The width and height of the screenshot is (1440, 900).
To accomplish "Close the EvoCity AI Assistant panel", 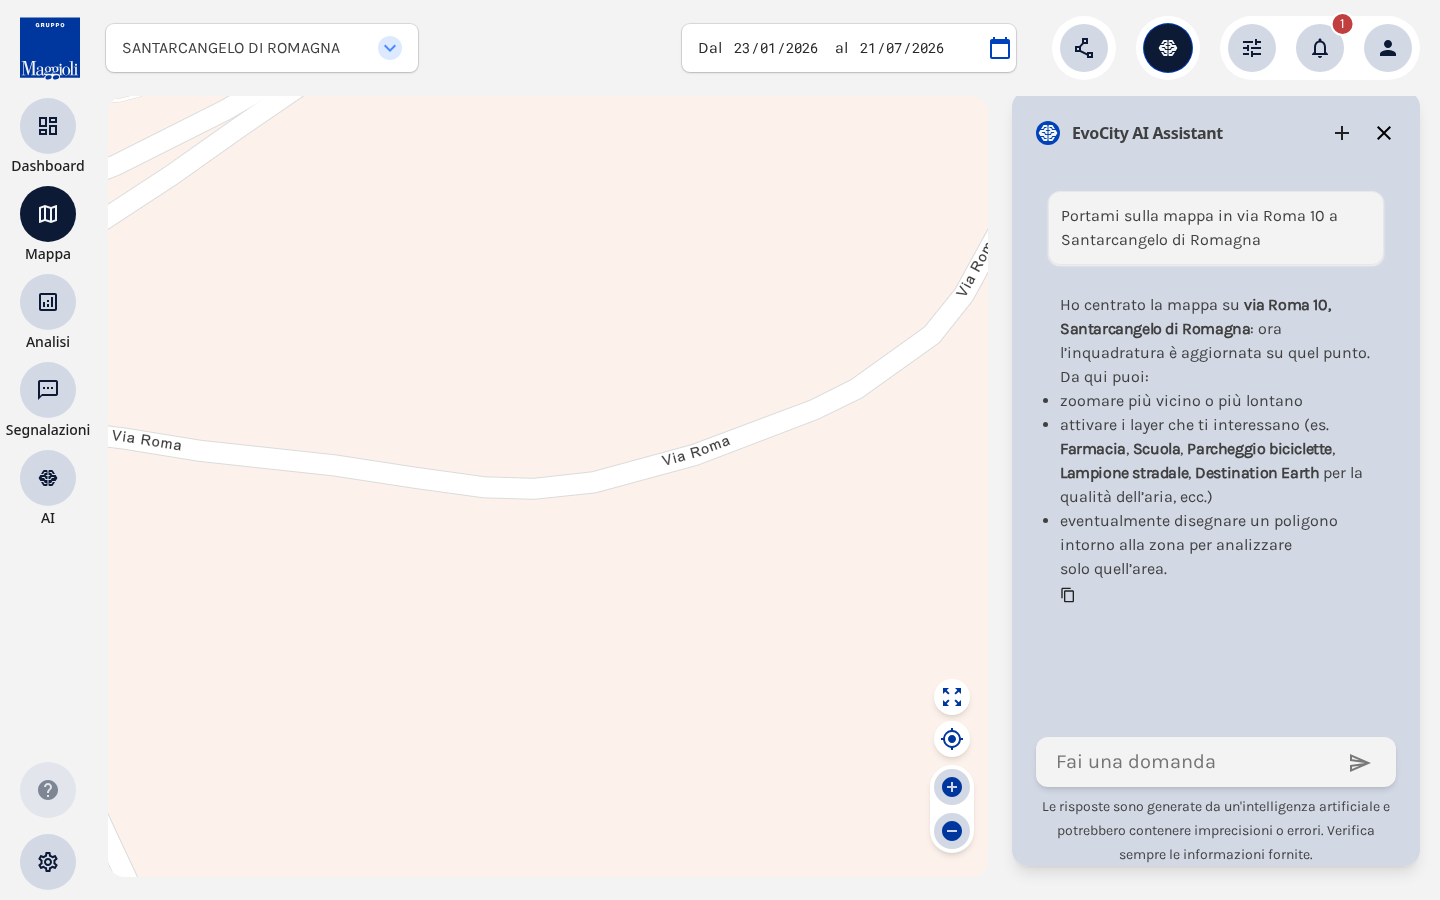I will point(1384,133).
